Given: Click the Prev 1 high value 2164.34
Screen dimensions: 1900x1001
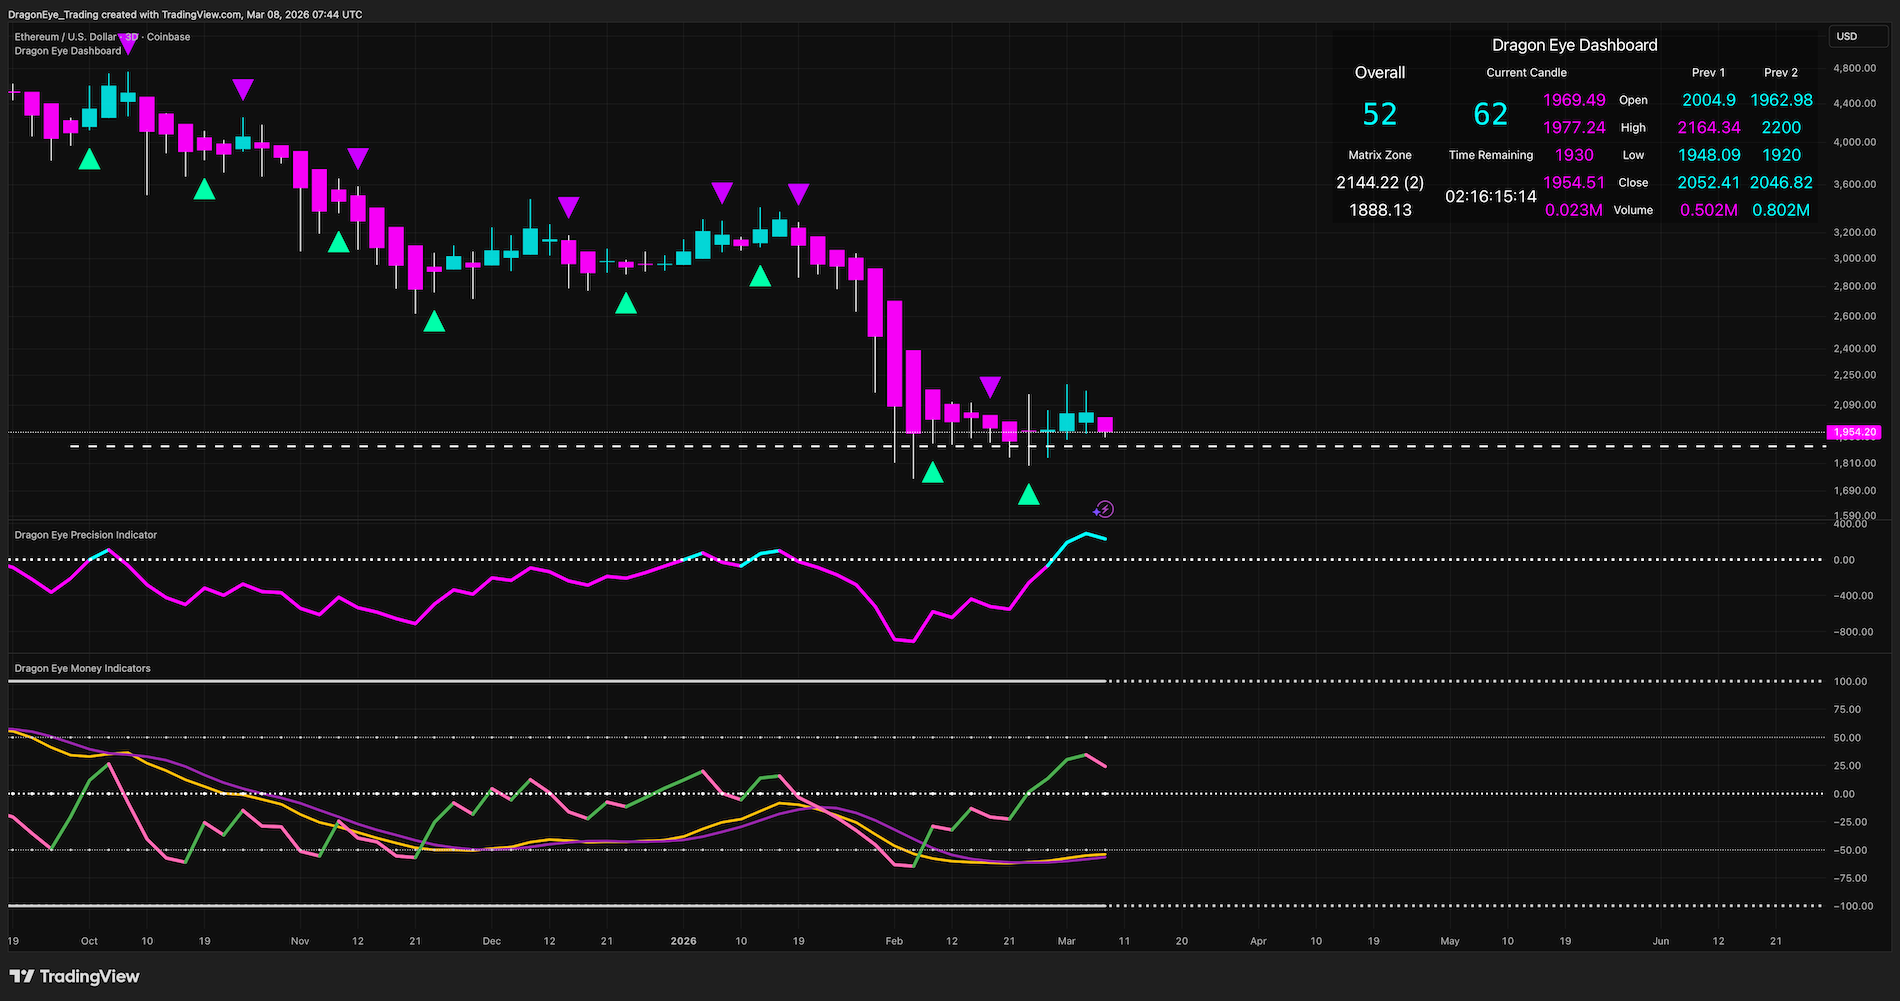Looking at the screenshot, I should 1709,127.
